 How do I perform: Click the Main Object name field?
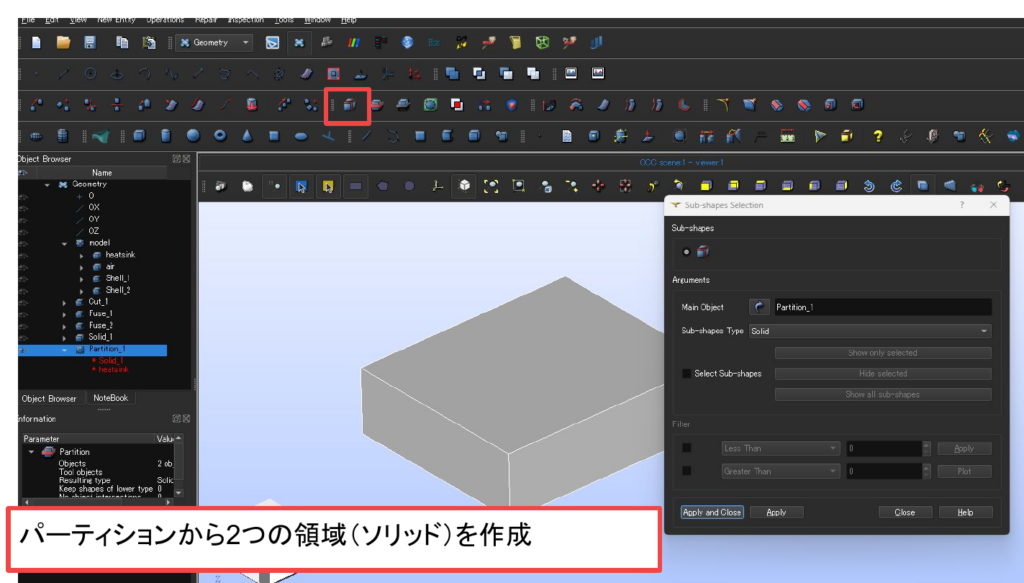click(x=881, y=307)
